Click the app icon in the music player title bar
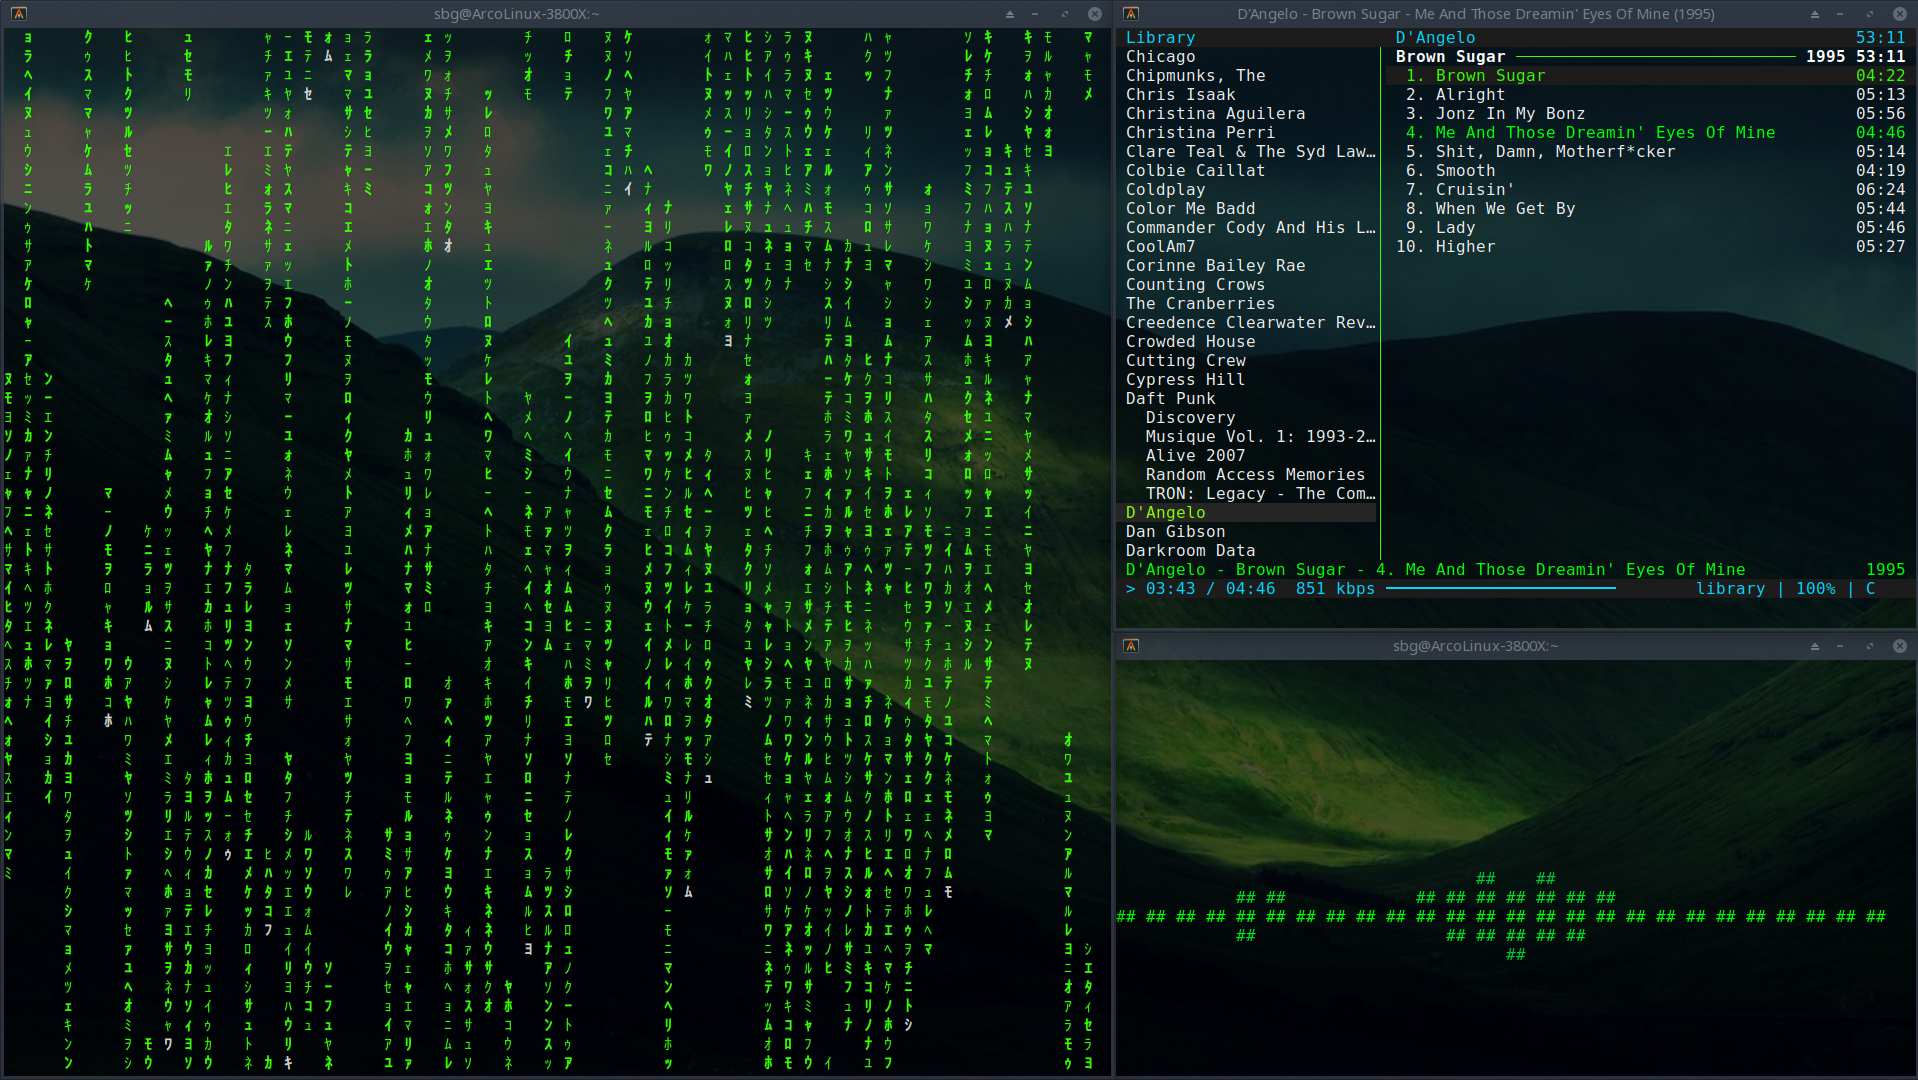Screen dimensions: 1918x1080 tap(1131, 14)
